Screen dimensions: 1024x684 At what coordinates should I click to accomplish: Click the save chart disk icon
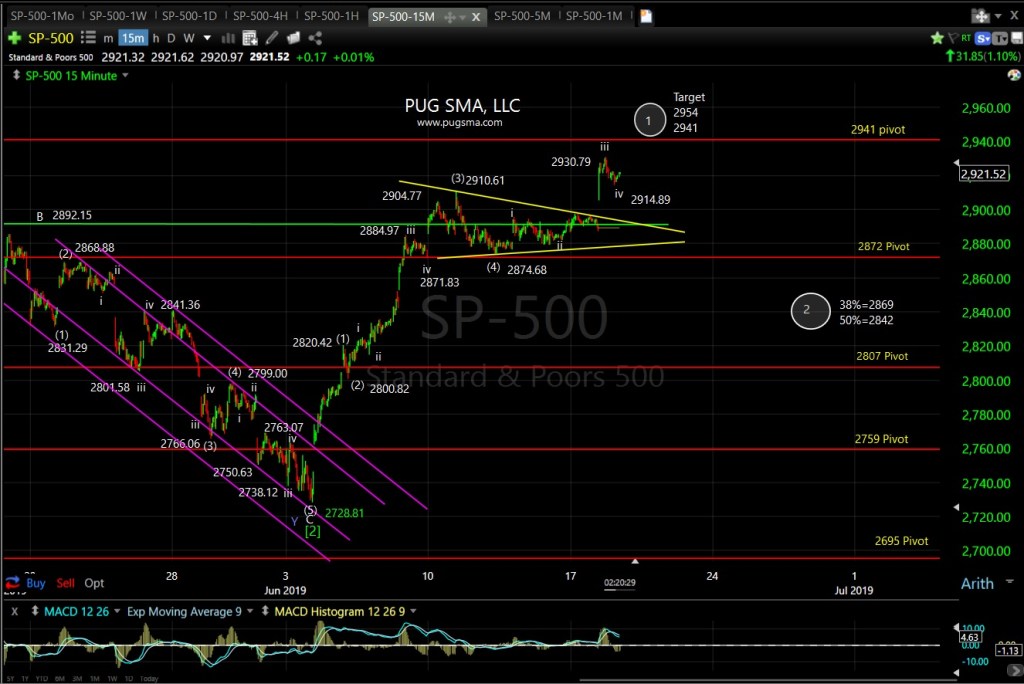(1016, 38)
